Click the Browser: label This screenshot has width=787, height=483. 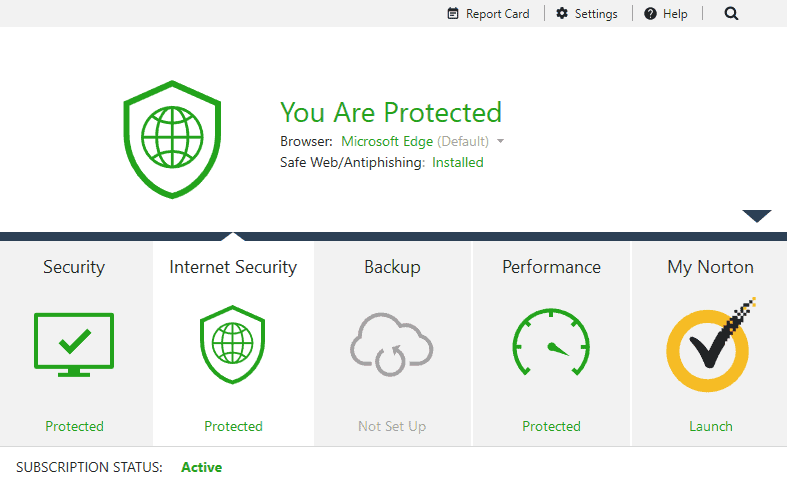click(306, 142)
